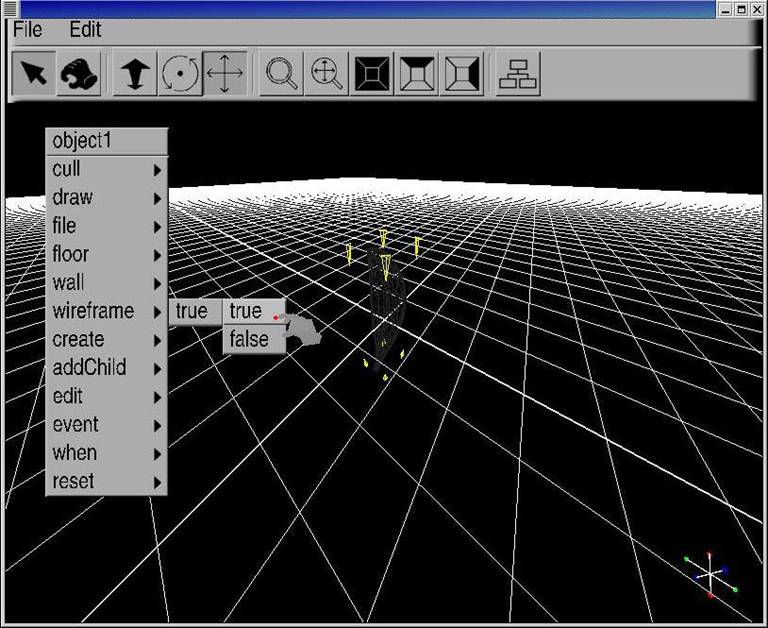Minimize the application window

[725, 9]
